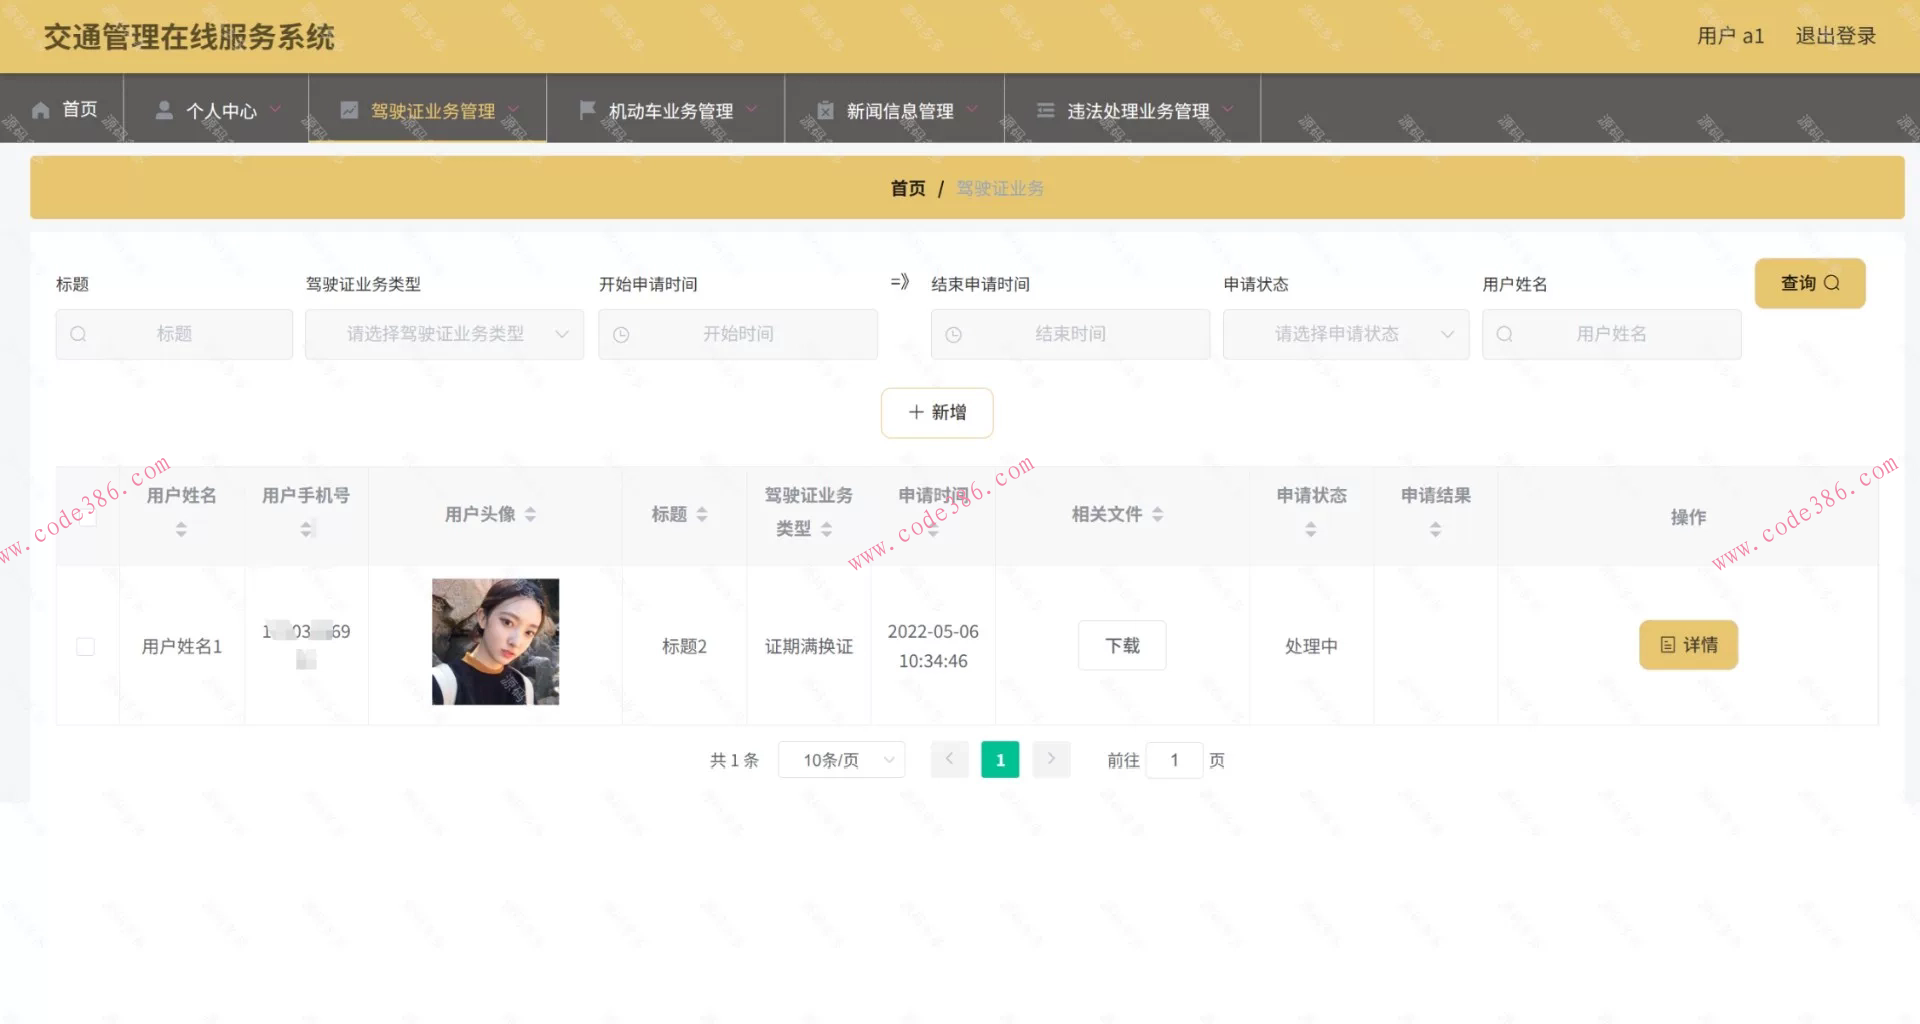Click the clock icon in 结束时间 field
This screenshot has width=1920, height=1024.
[953, 335]
